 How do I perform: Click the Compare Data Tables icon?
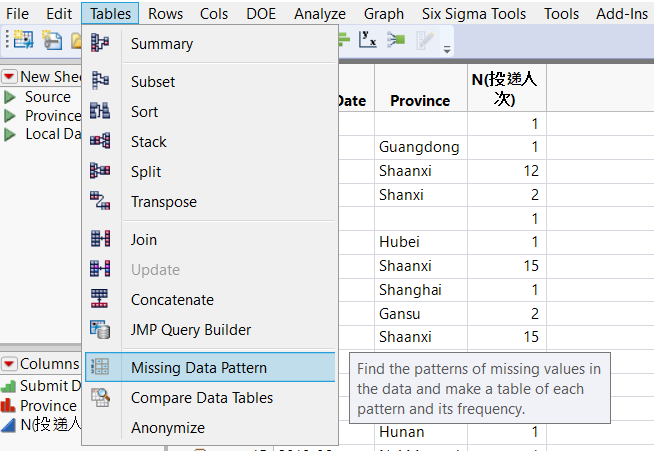point(100,398)
